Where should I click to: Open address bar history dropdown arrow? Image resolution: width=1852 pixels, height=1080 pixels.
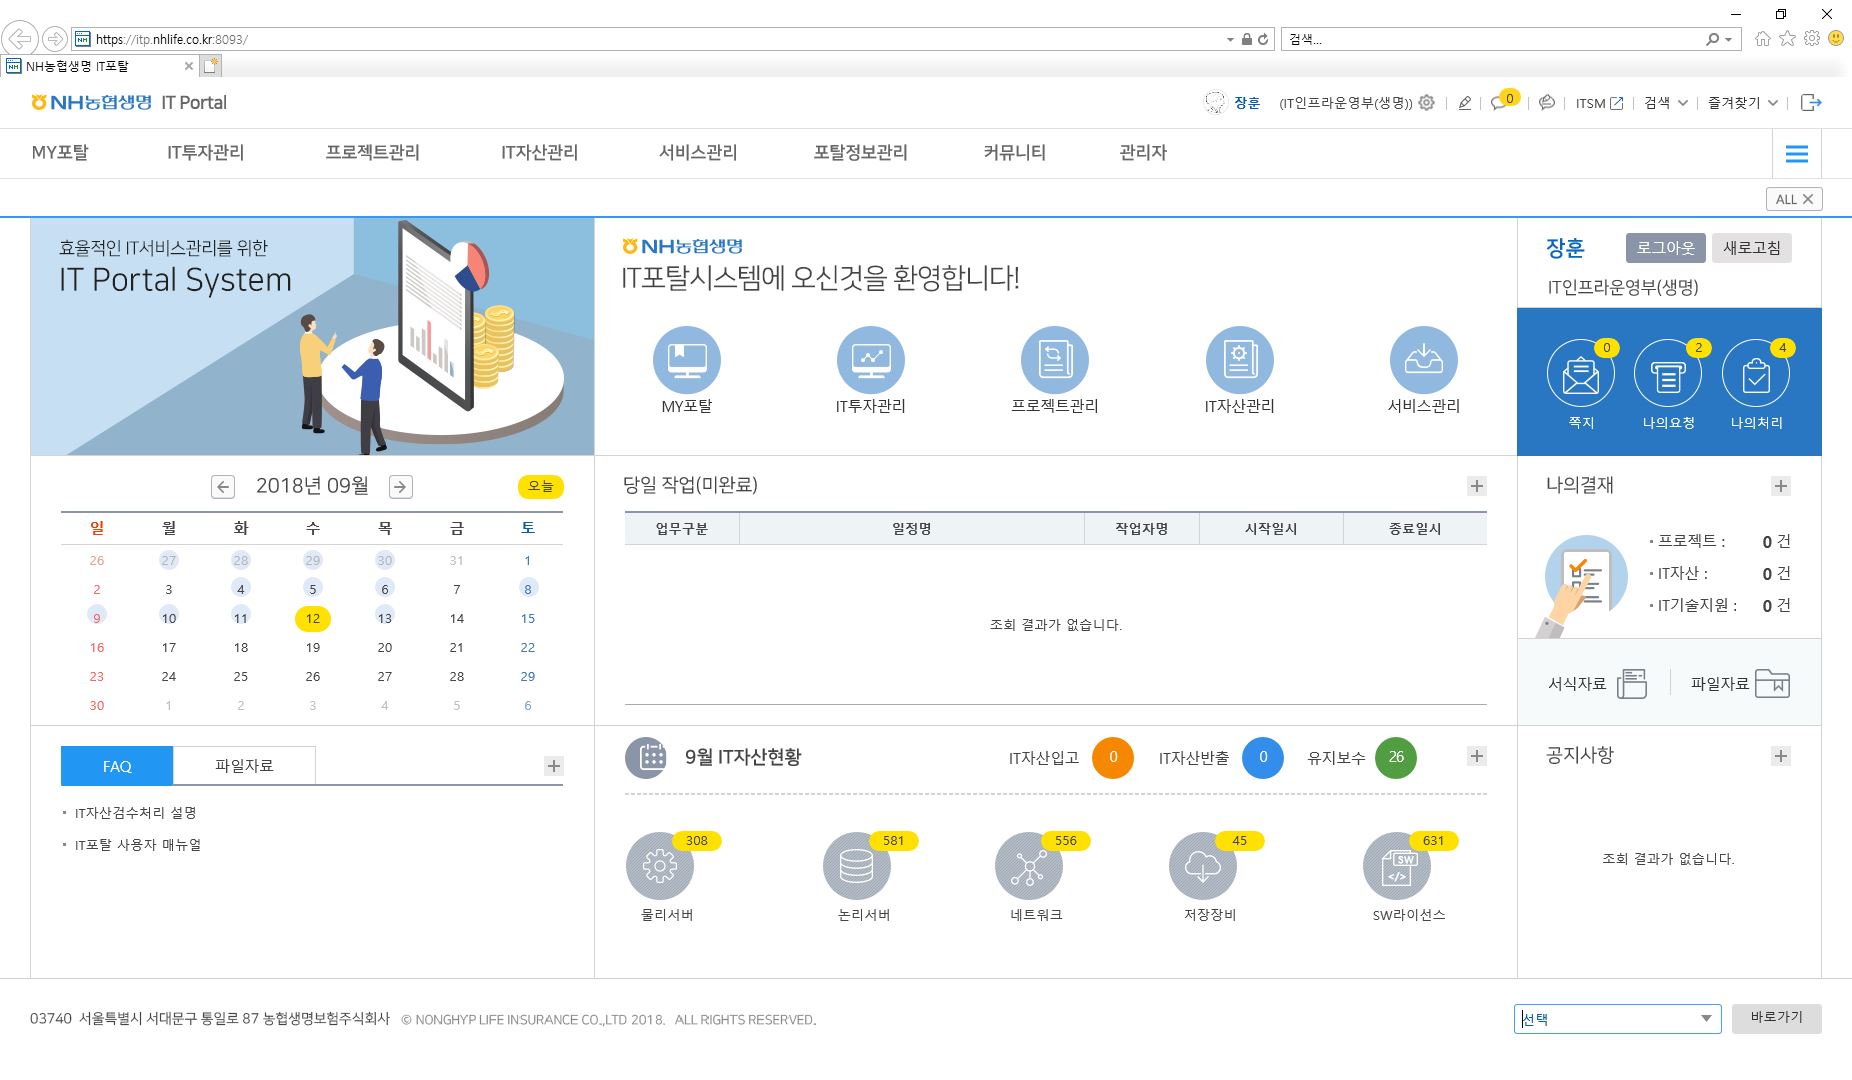(1230, 39)
